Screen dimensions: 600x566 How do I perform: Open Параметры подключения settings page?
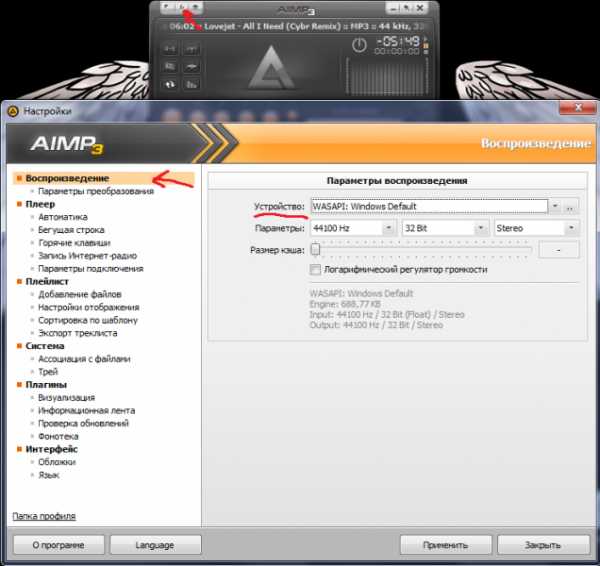point(91,269)
